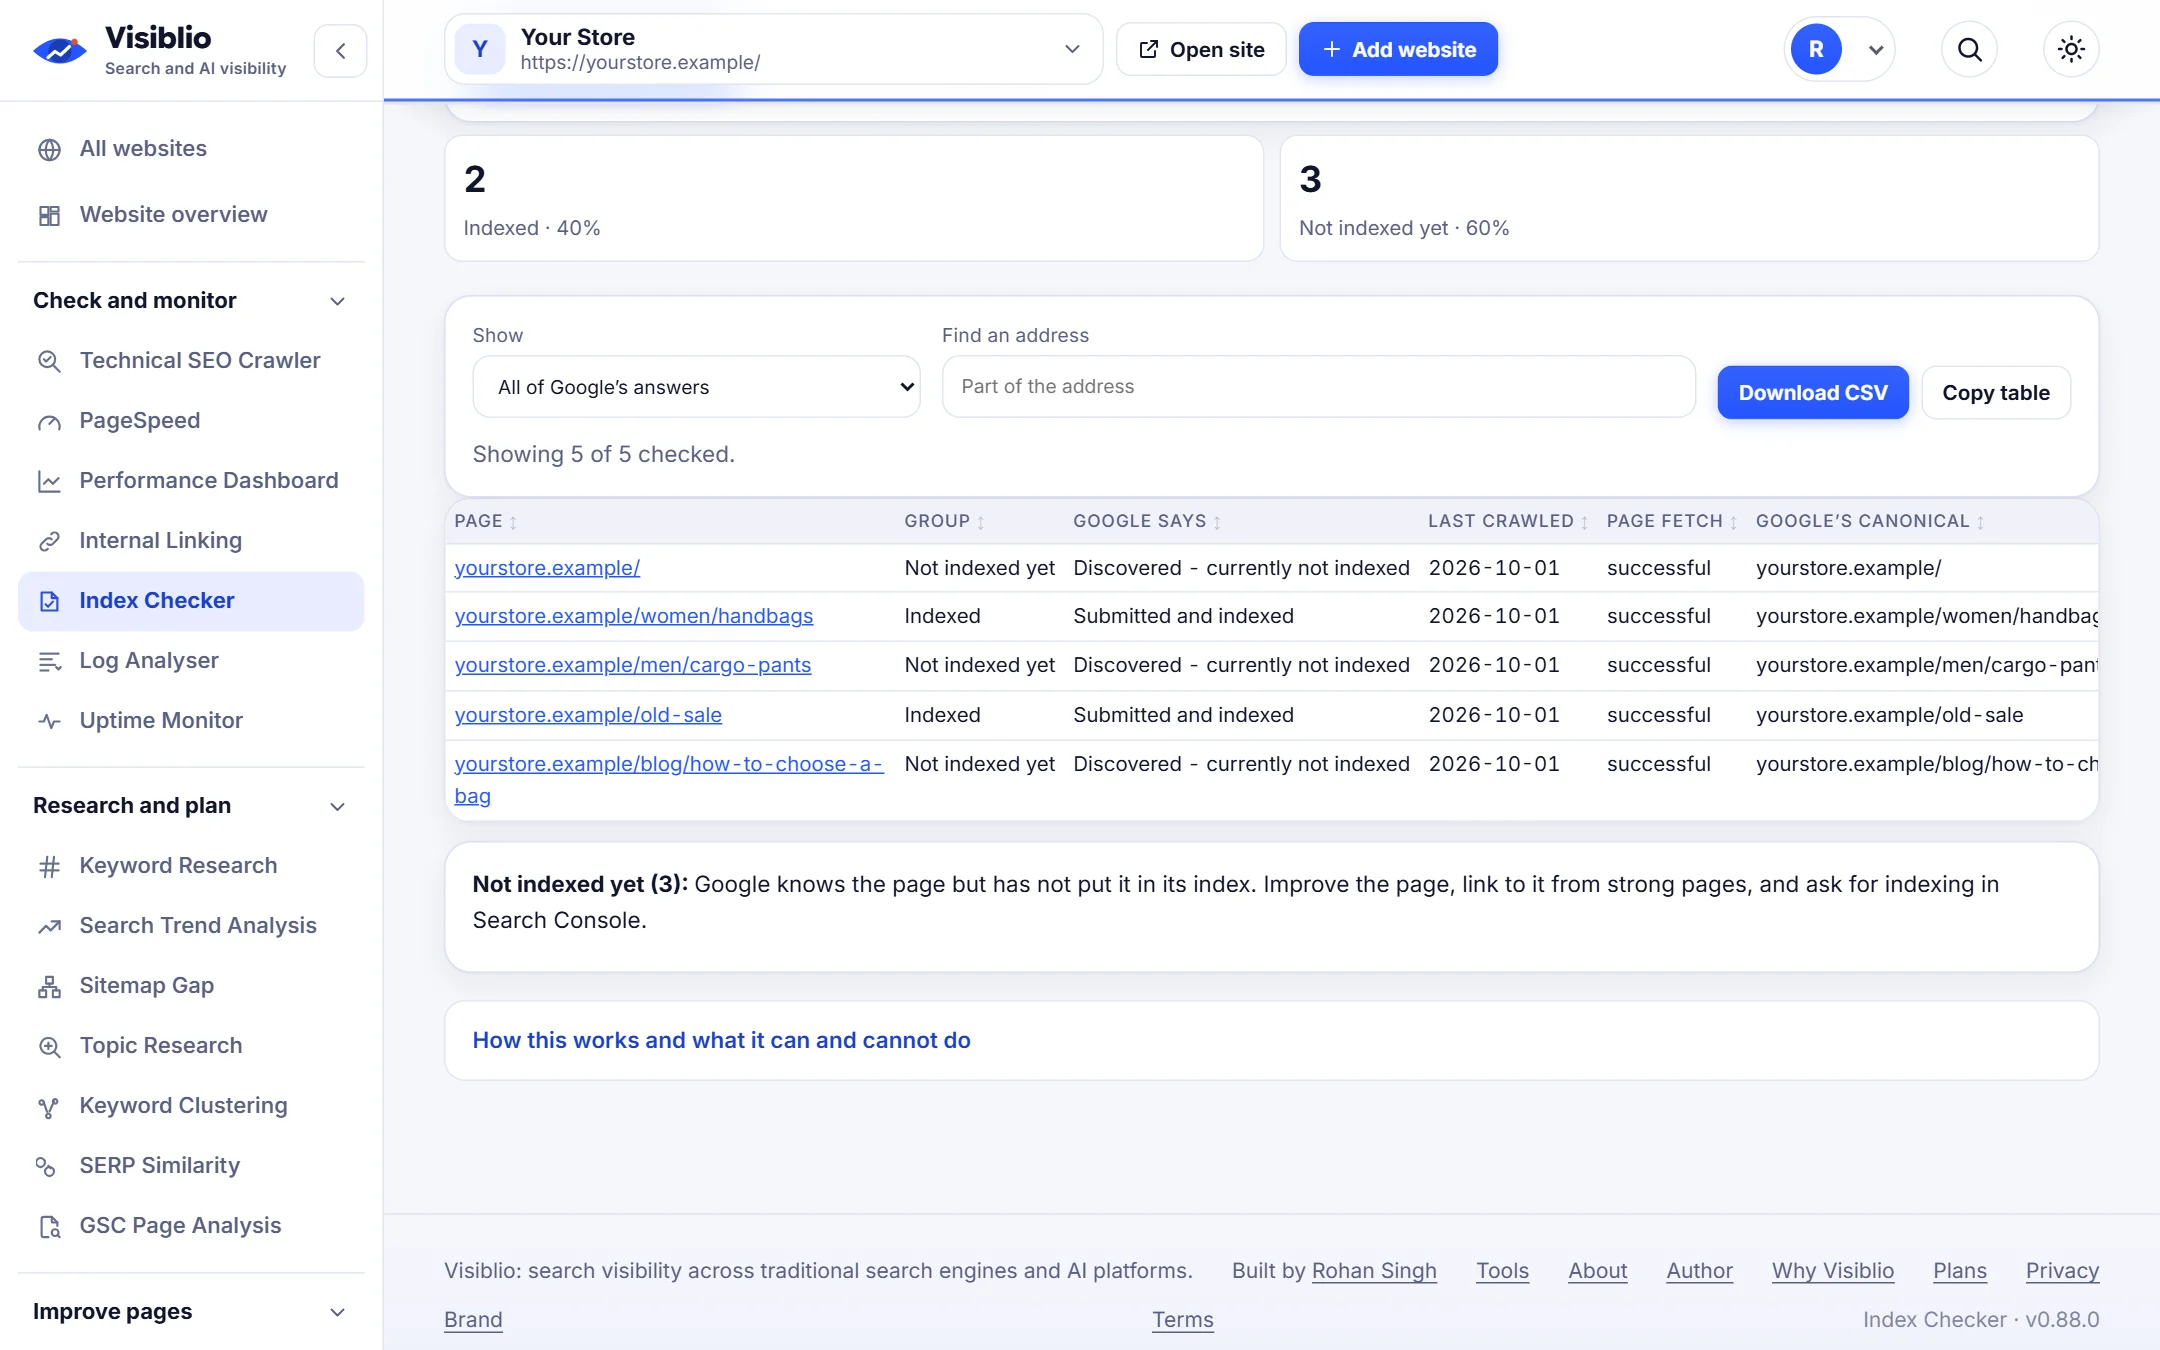Click the Visiblio logo icon
This screenshot has width=2160, height=1350.
(59, 50)
